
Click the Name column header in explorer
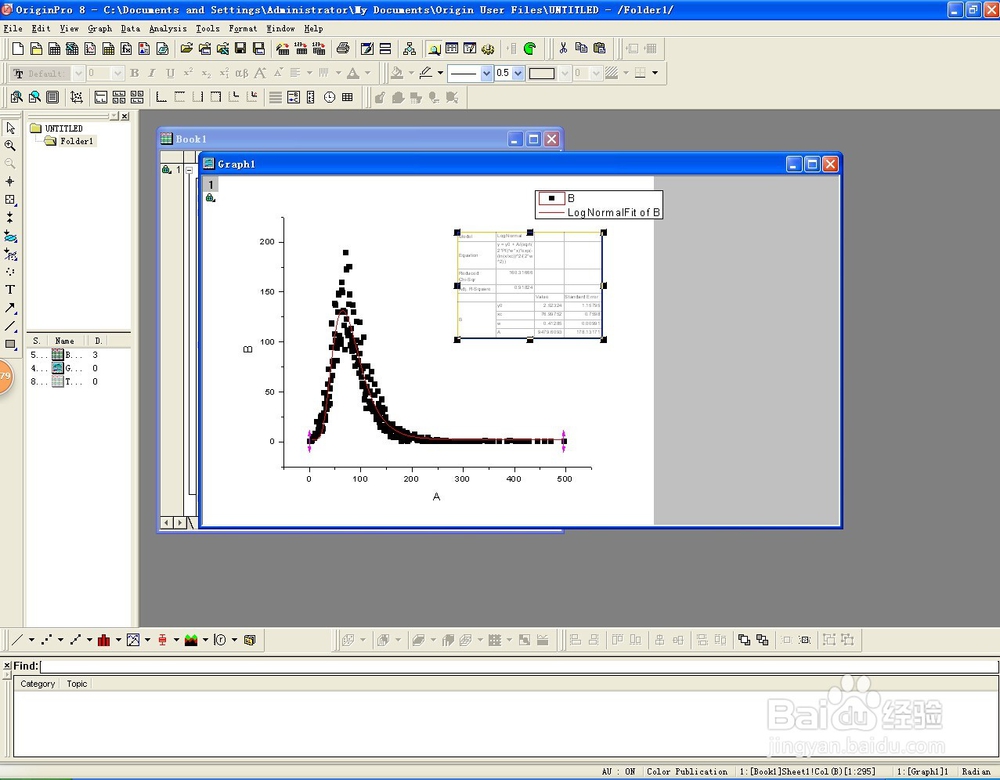(64, 341)
